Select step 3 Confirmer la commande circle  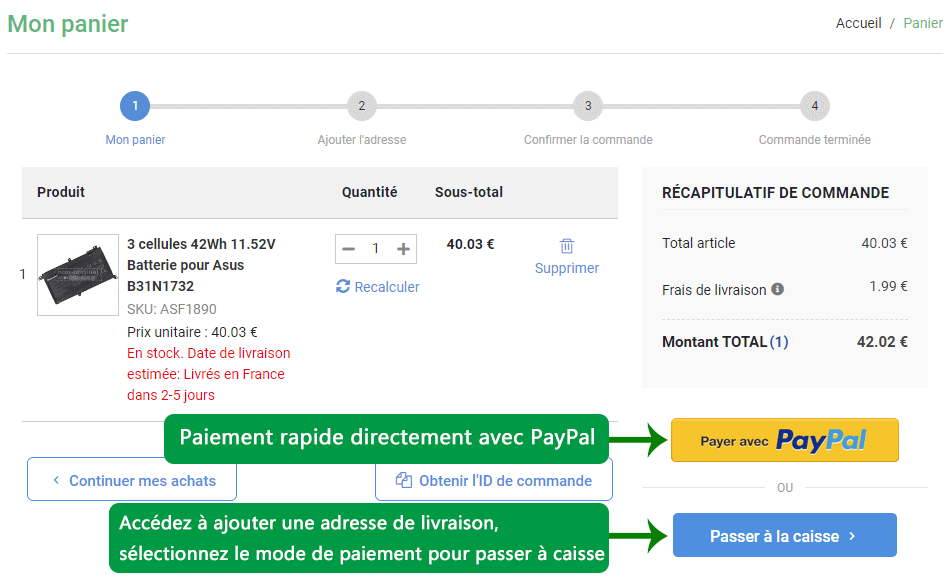click(x=588, y=106)
